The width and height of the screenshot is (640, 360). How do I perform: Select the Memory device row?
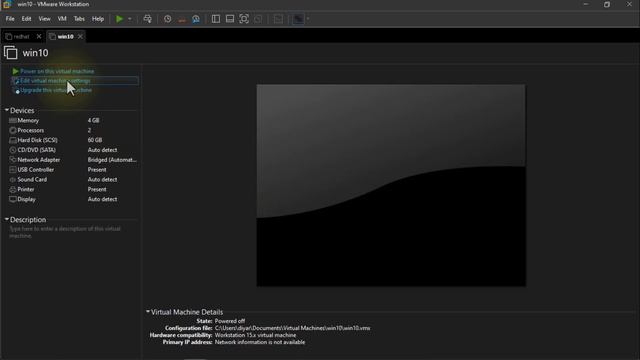(73, 120)
